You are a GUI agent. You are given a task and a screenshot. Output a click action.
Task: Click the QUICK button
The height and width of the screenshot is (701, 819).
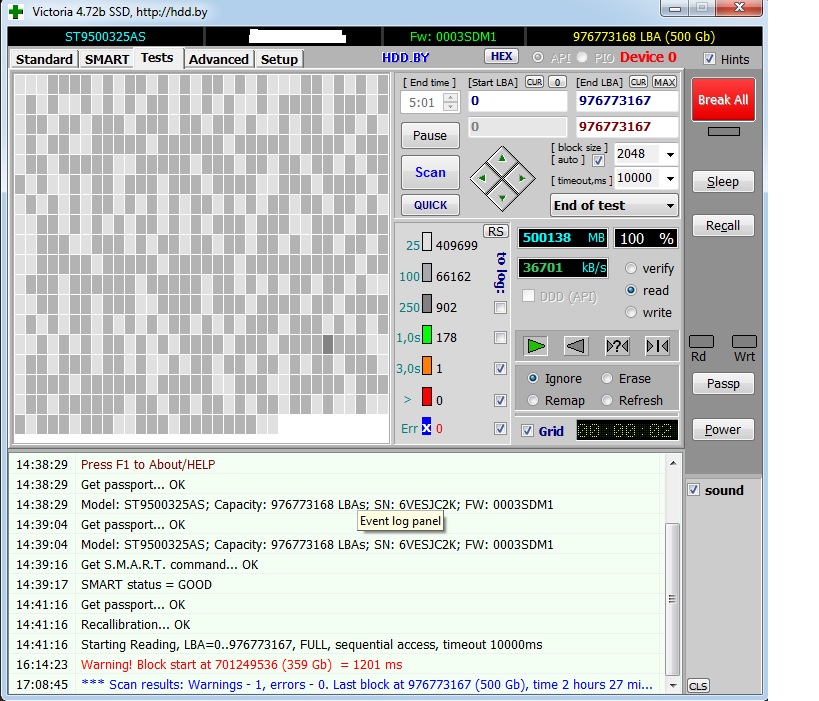coord(430,205)
